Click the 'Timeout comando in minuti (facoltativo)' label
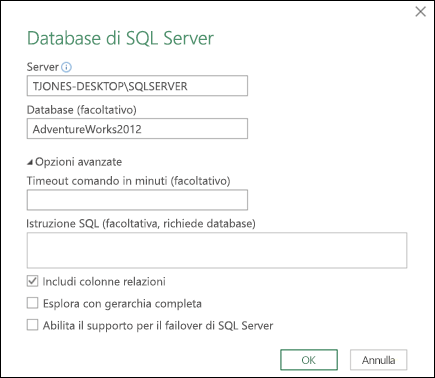Screen dimensions: 435x378 coord(129,181)
